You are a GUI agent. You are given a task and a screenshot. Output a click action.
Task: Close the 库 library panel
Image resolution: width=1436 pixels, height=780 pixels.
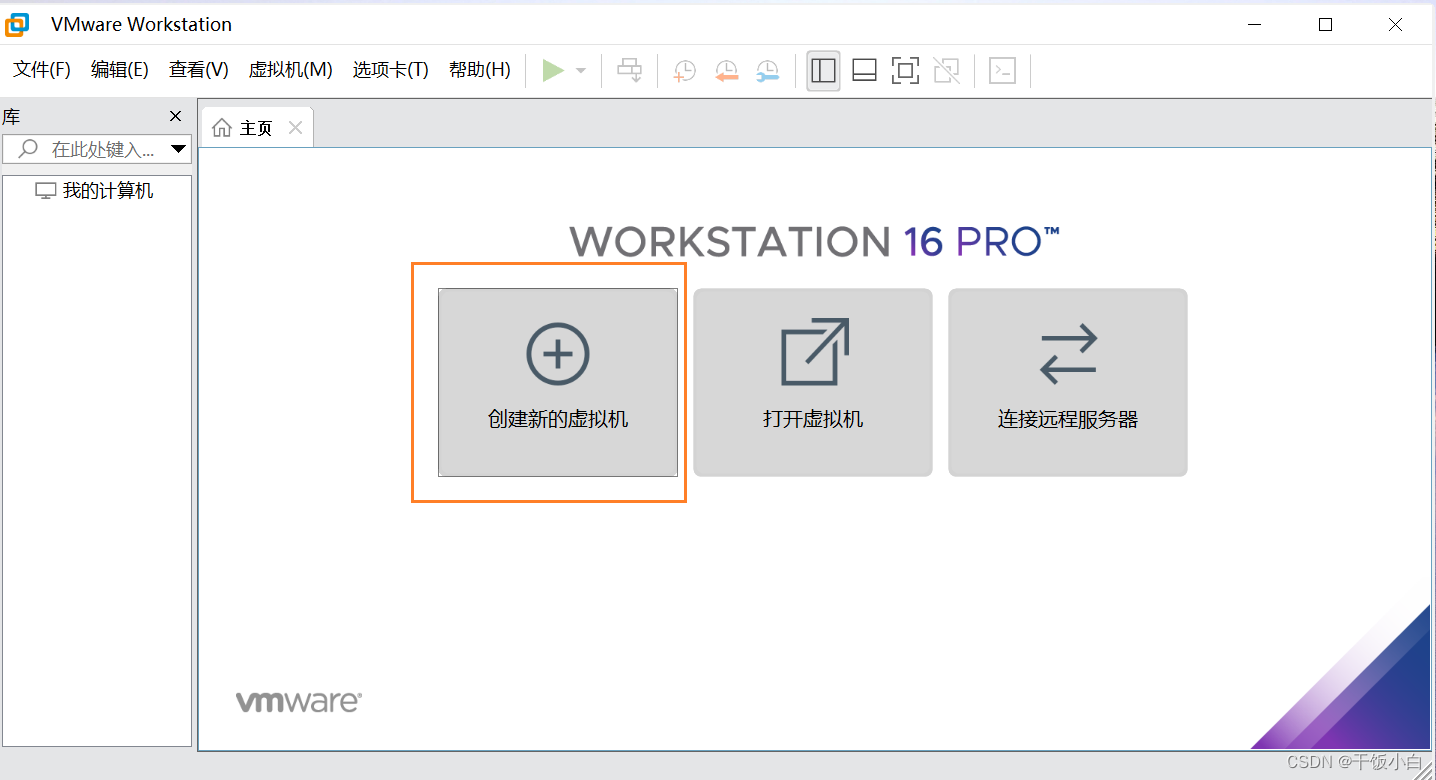point(176,117)
